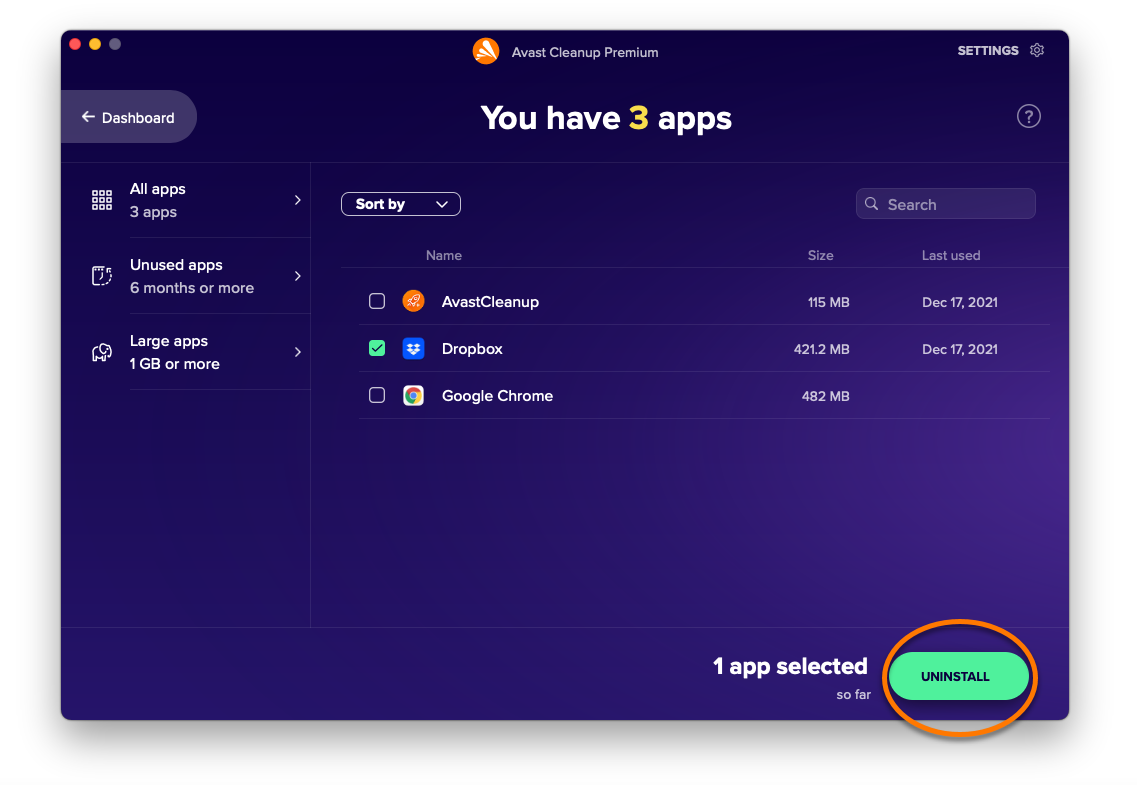Click the Google Chrome app icon
1137x785 pixels.
point(413,396)
